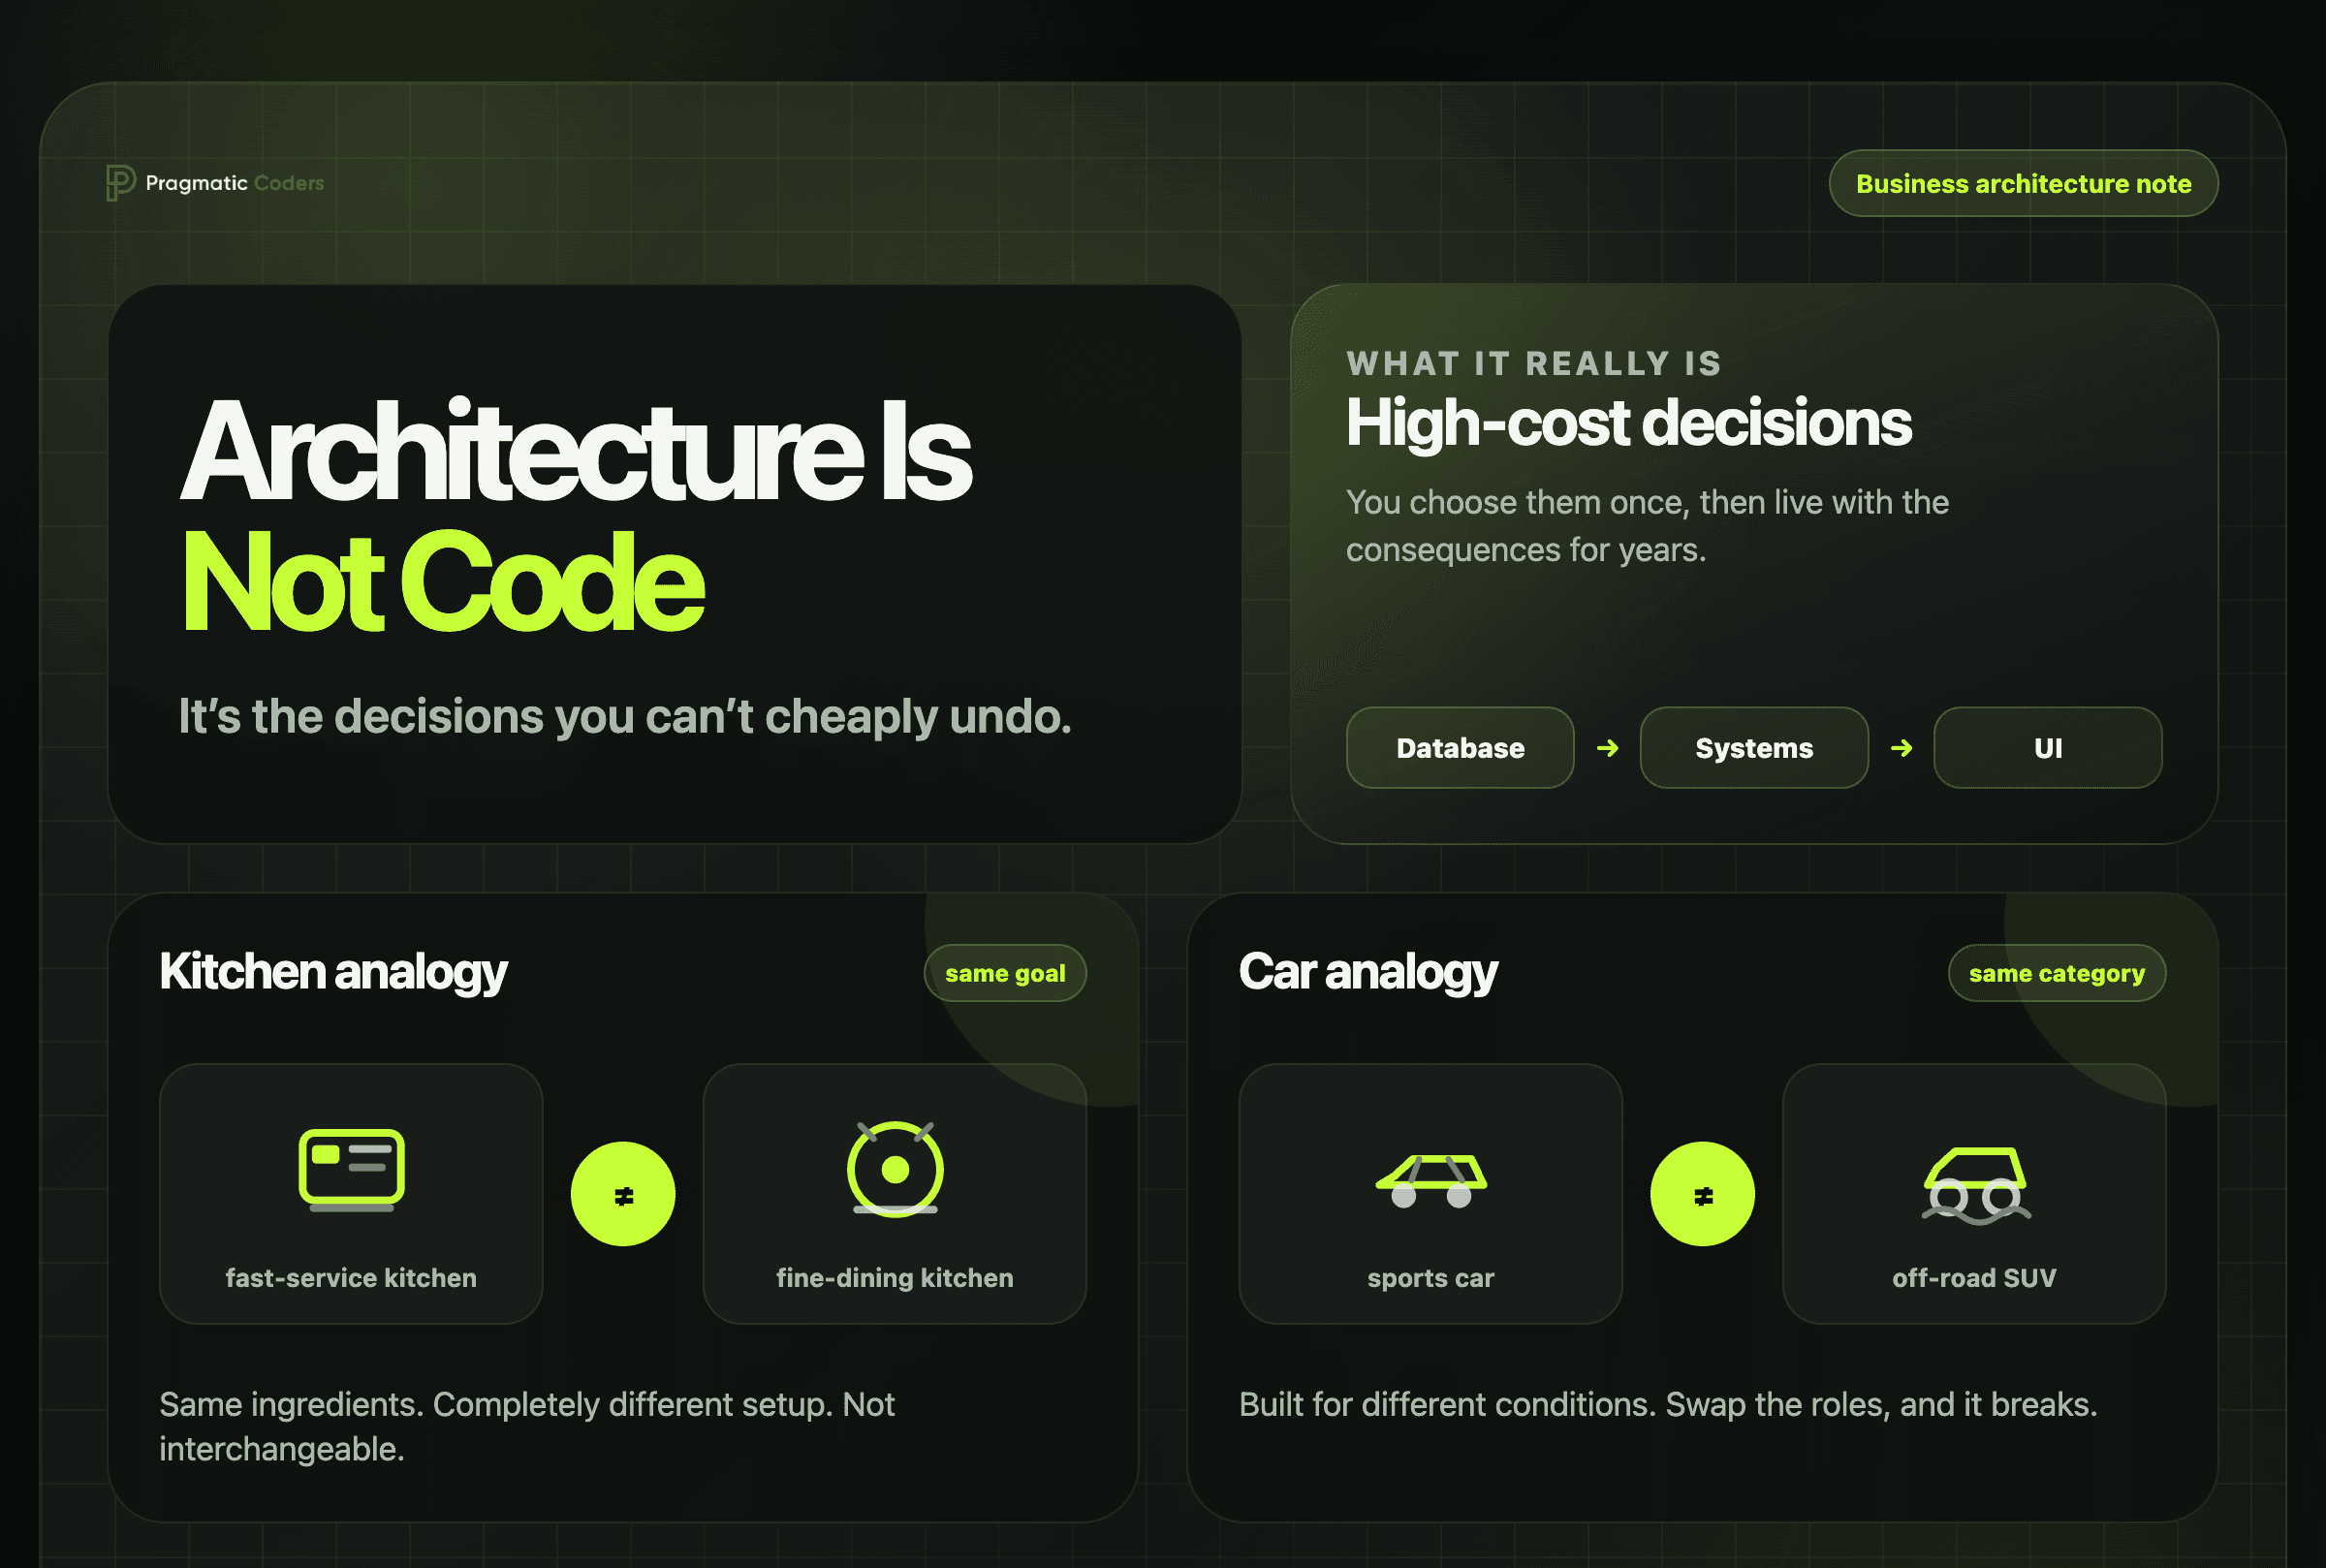
Task: Click the Systems chip
Action: pos(1754,748)
